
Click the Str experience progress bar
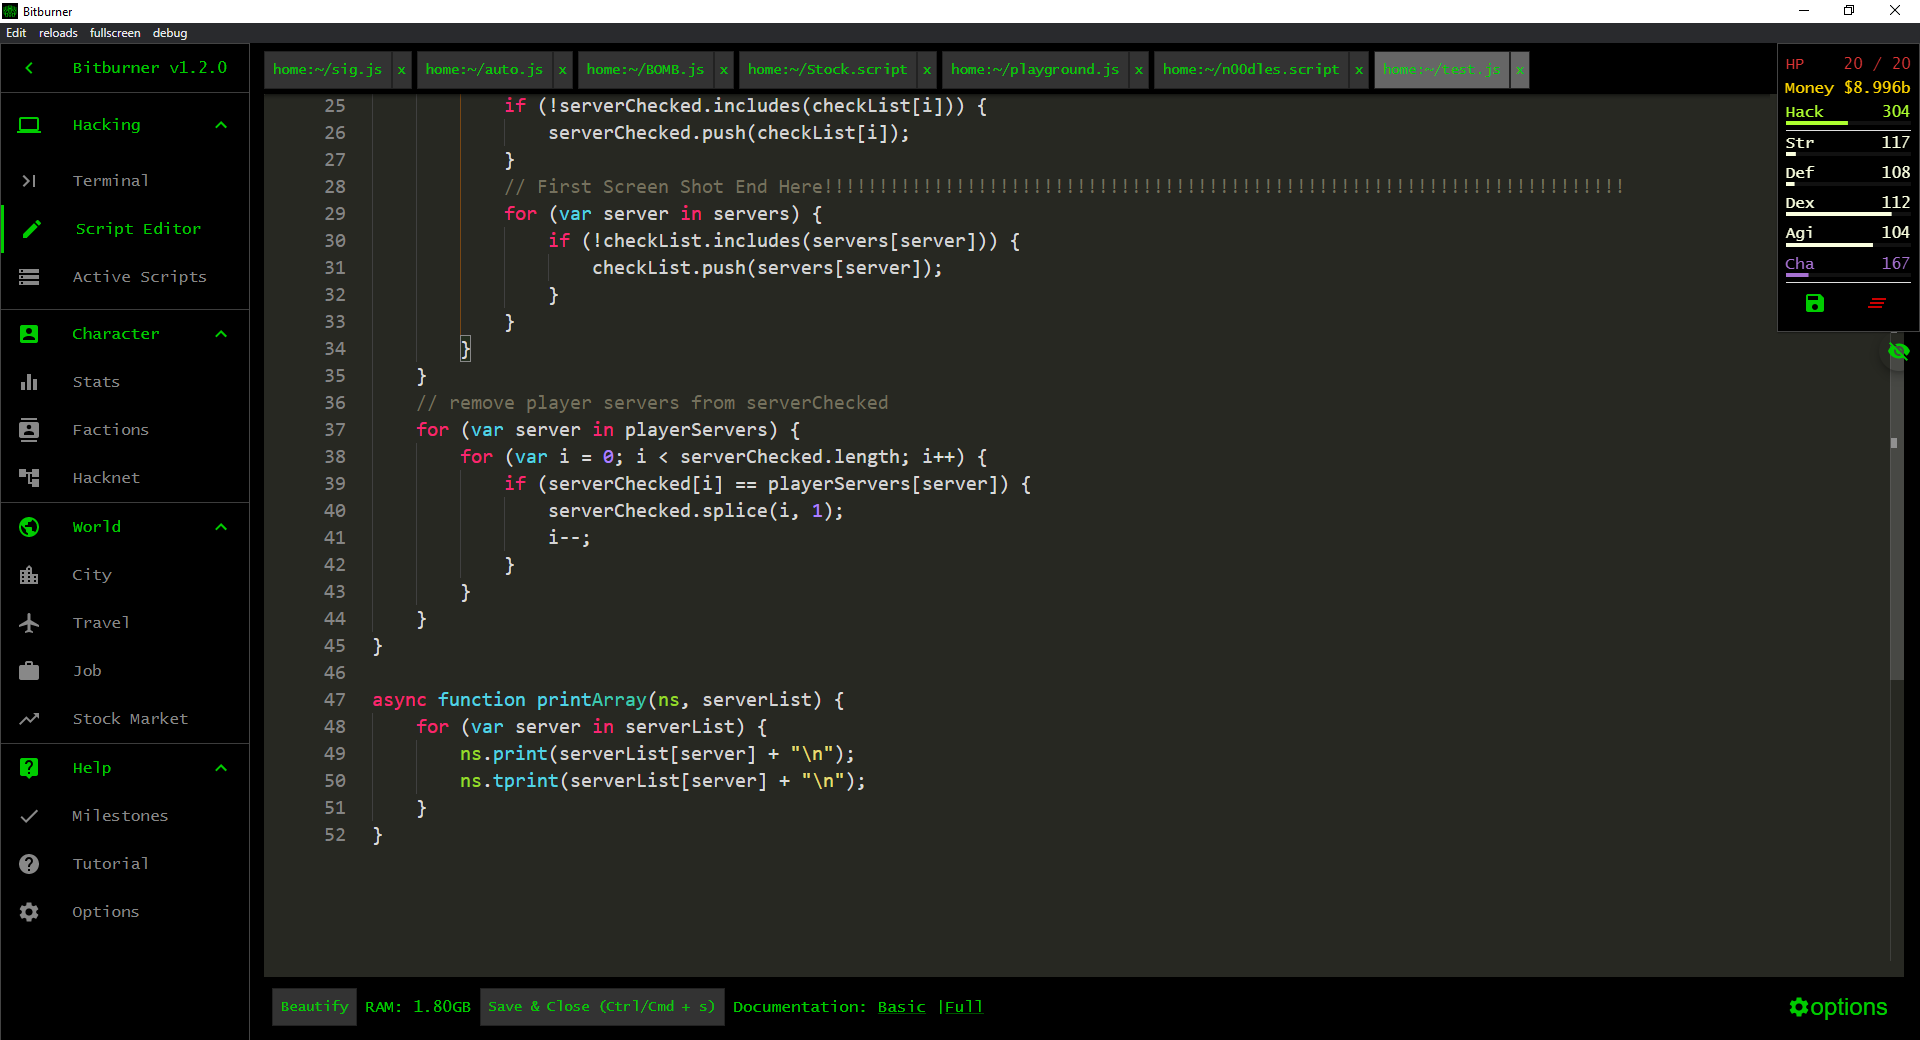pyautogui.click(x=1847, y=154)
